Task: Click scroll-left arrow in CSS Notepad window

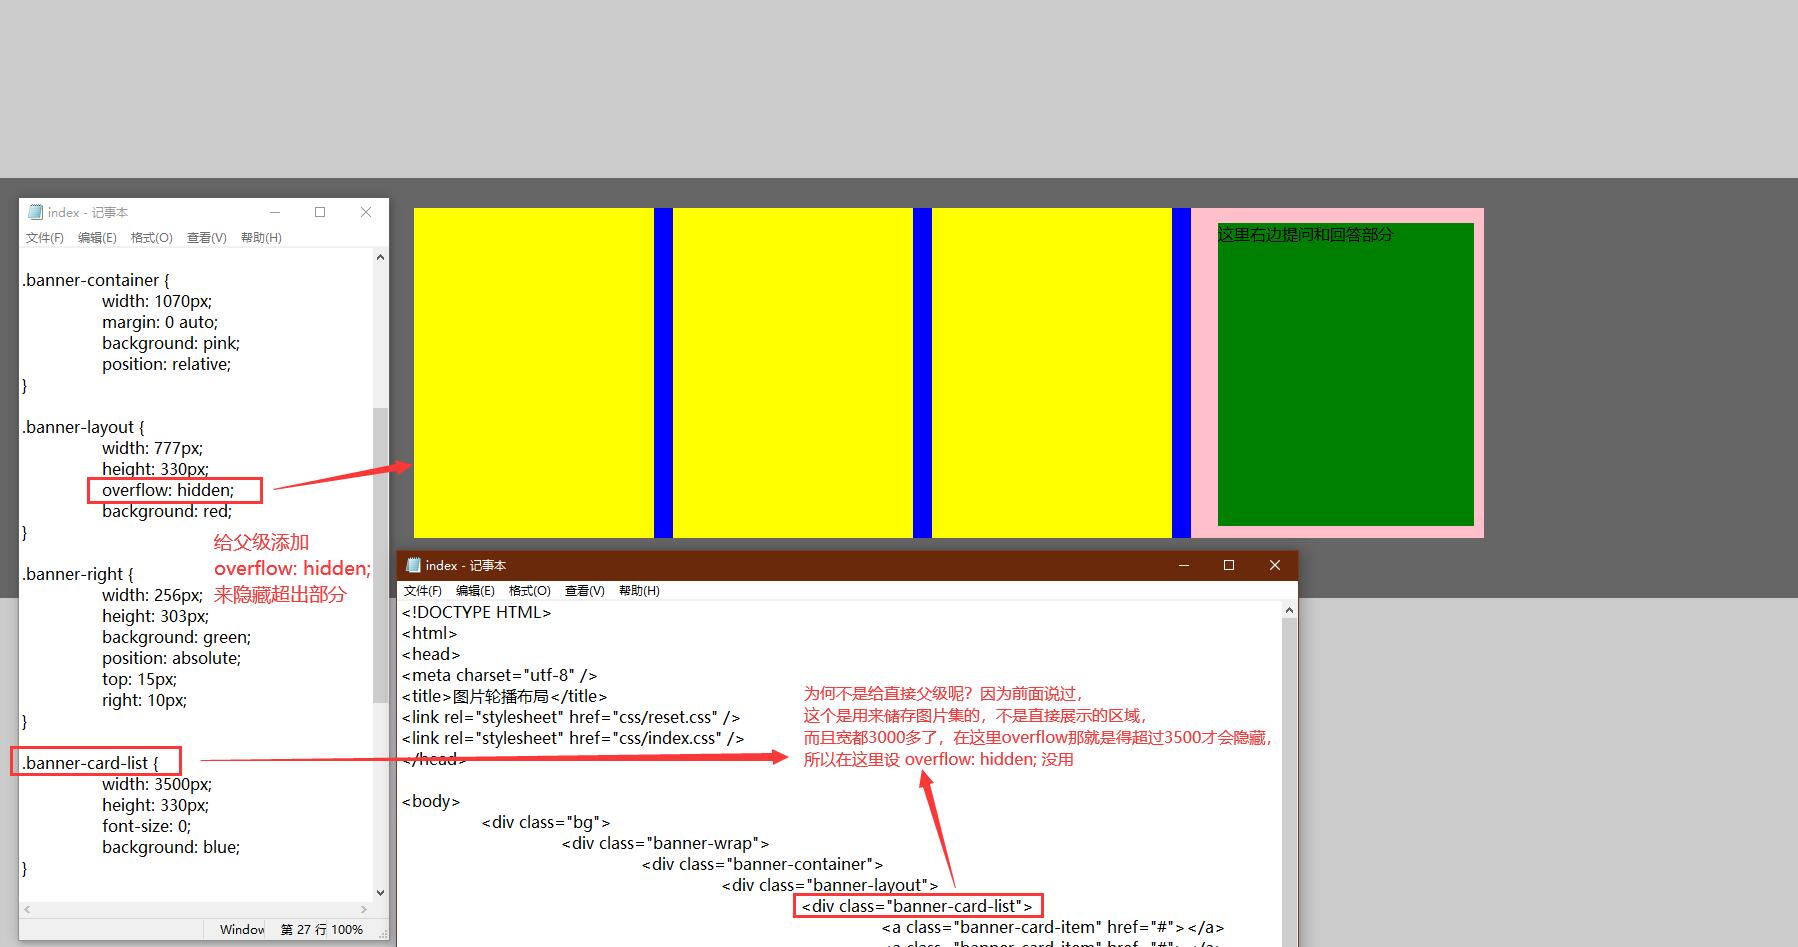Action: 27,910
